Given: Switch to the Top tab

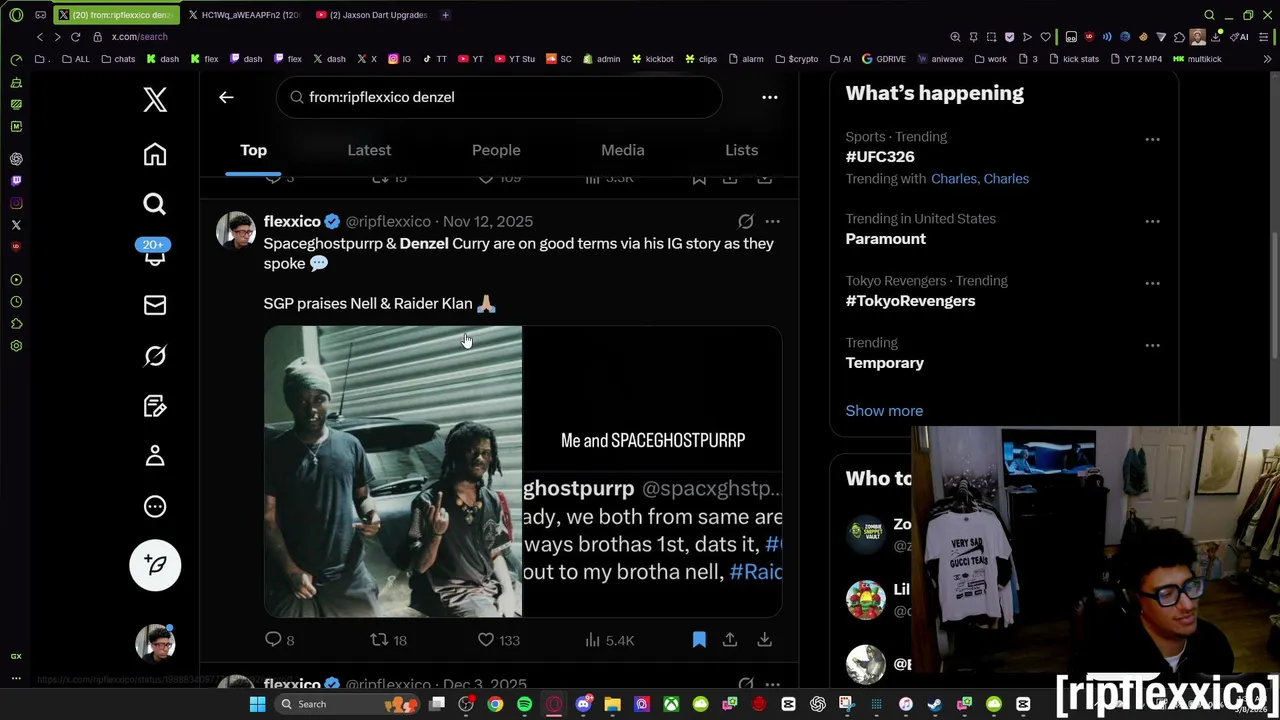Looking at the screenshot, I should tap(253, 150).
